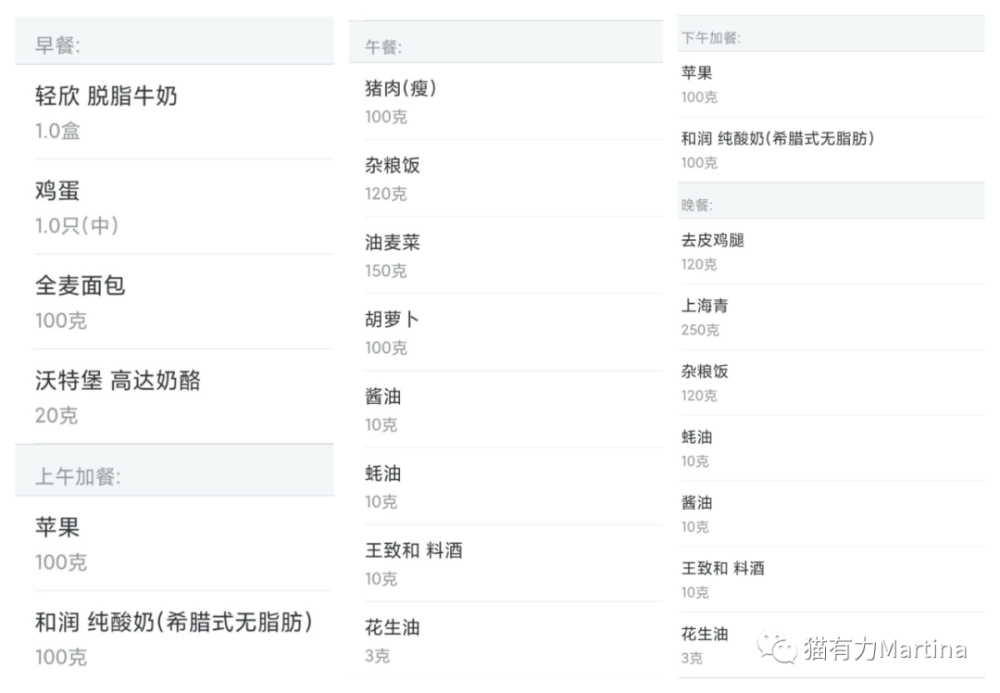Tap the 全麦面包 food row
Viewport: 1000px width, 693px height.
[x=174, y=302]
